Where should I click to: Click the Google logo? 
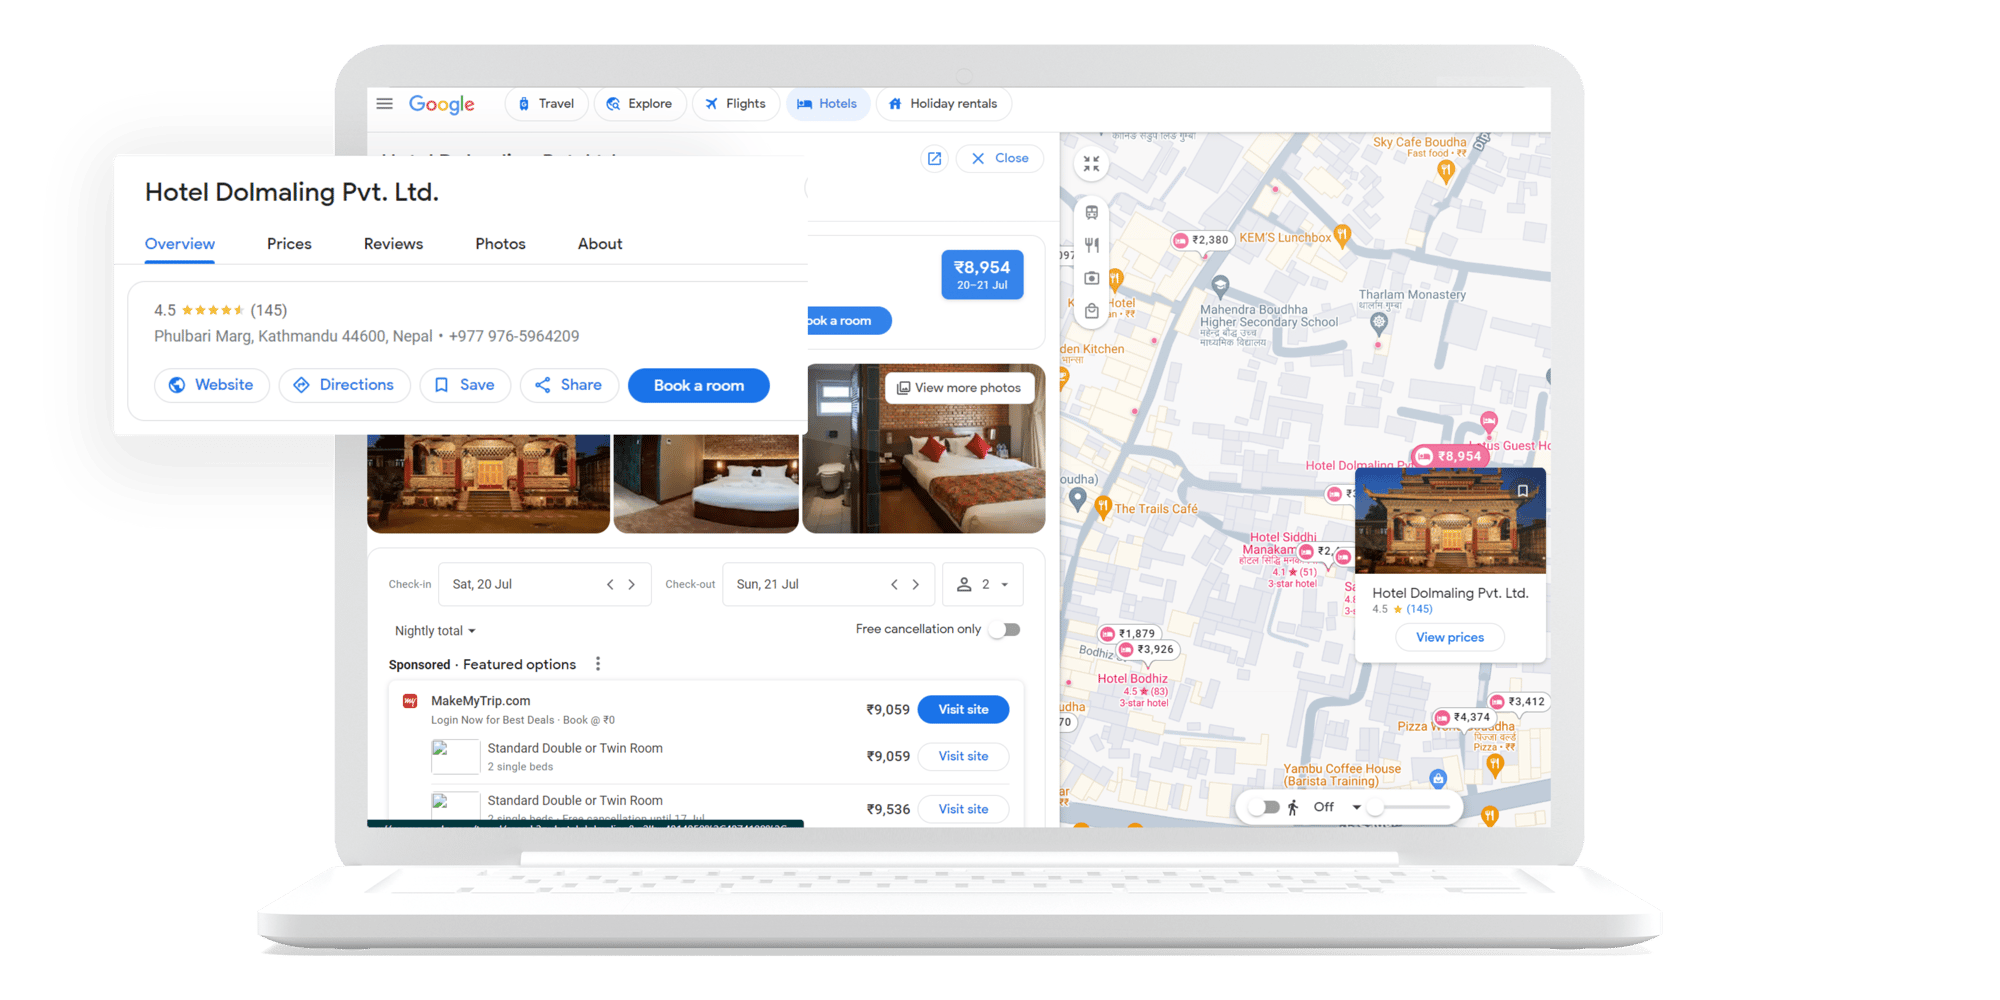tap(441, 105)
